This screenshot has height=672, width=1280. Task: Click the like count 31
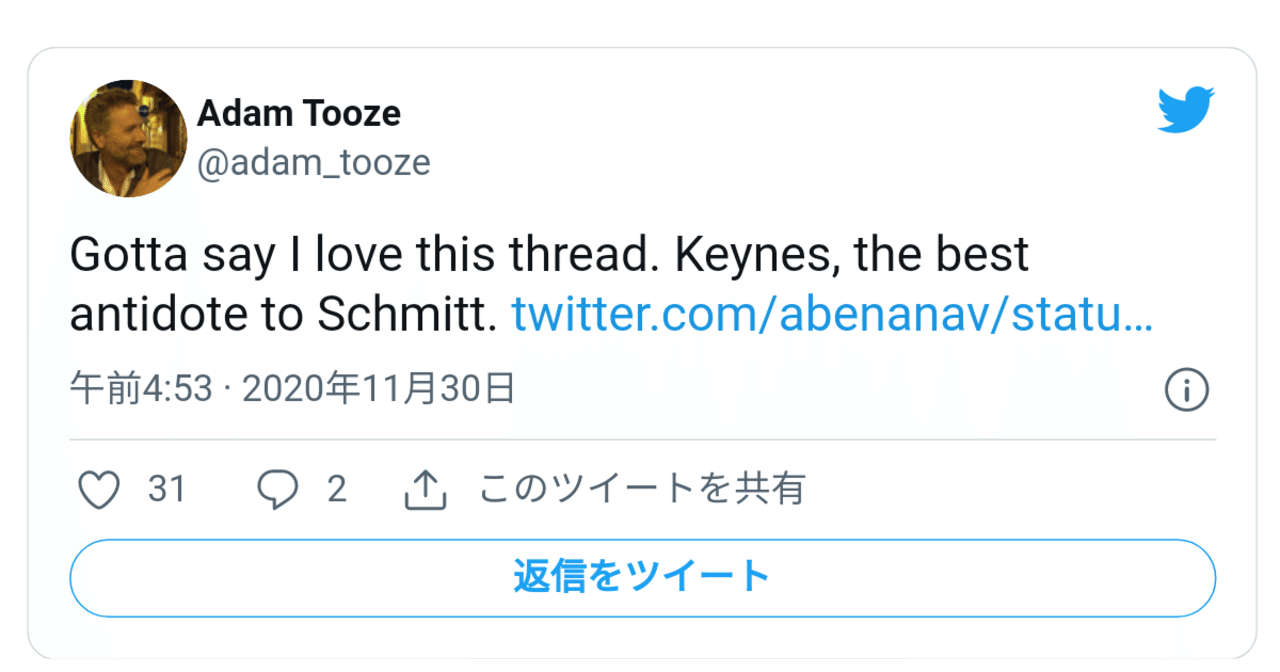click(x=167, y=490)
